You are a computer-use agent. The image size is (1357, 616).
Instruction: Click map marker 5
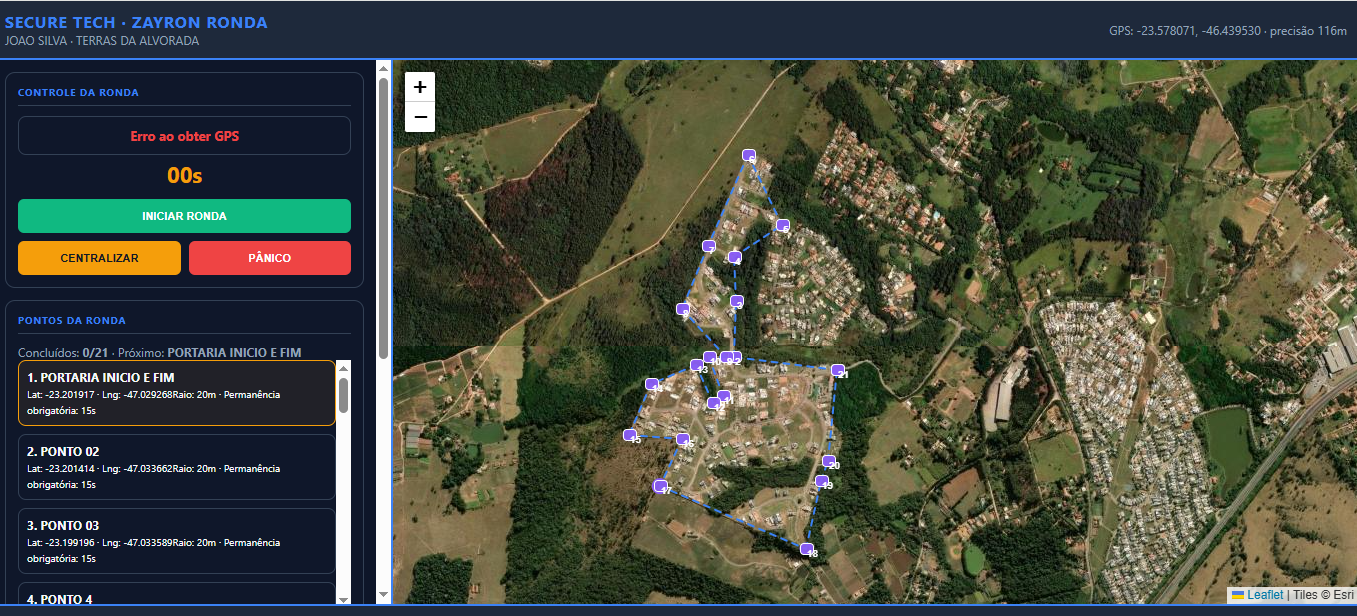[783, 226]
